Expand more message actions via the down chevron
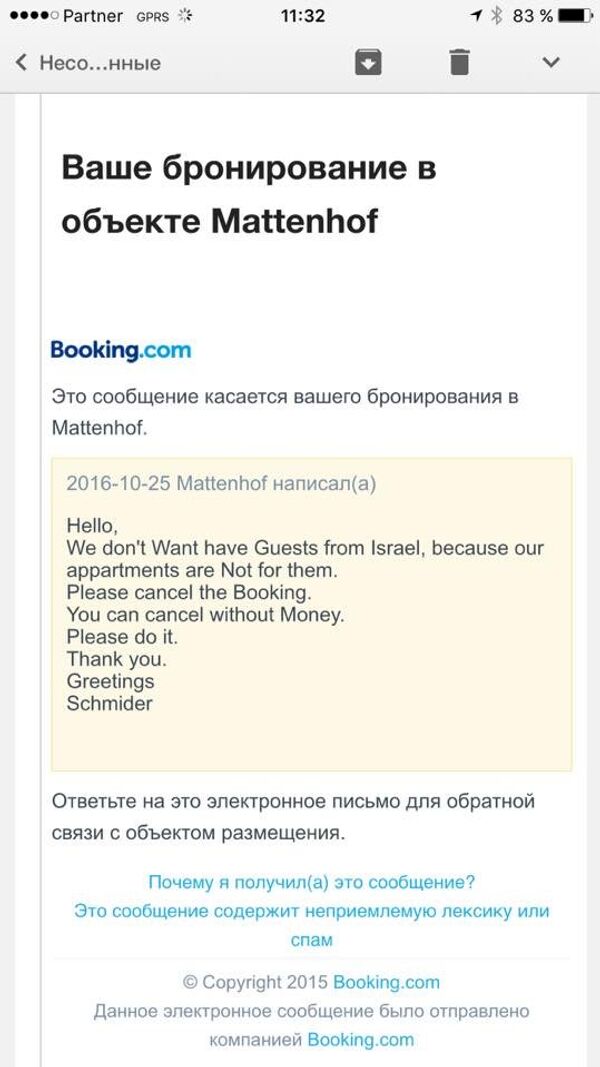The height and width of the screenshot is (1067, 600). (548, 62)
